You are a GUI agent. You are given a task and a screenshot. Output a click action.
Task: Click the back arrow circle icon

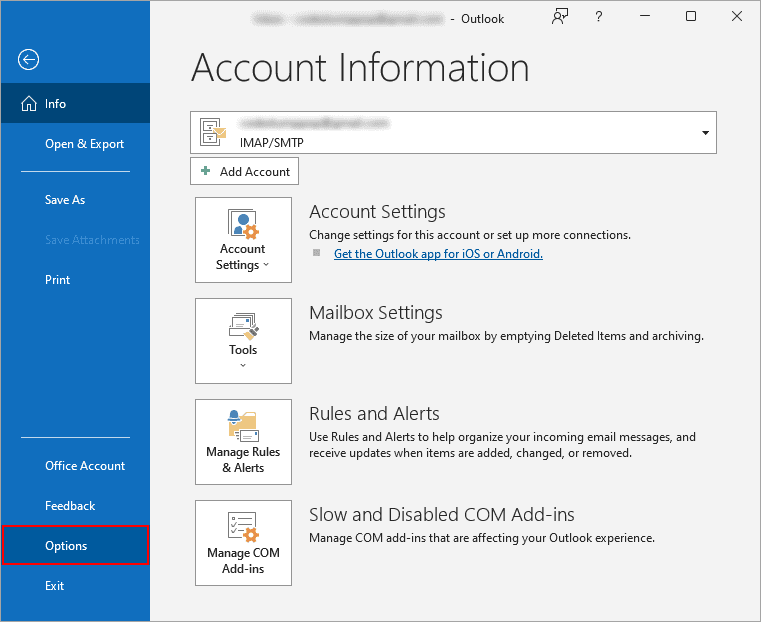28,60
